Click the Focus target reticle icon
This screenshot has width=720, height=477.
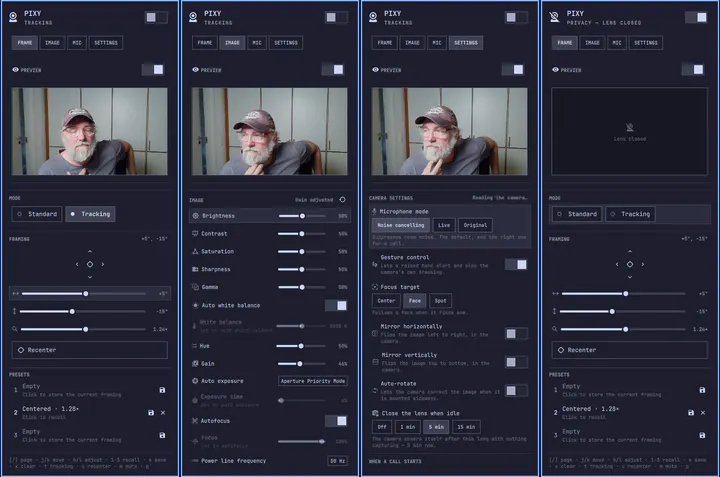coord(375,287)
